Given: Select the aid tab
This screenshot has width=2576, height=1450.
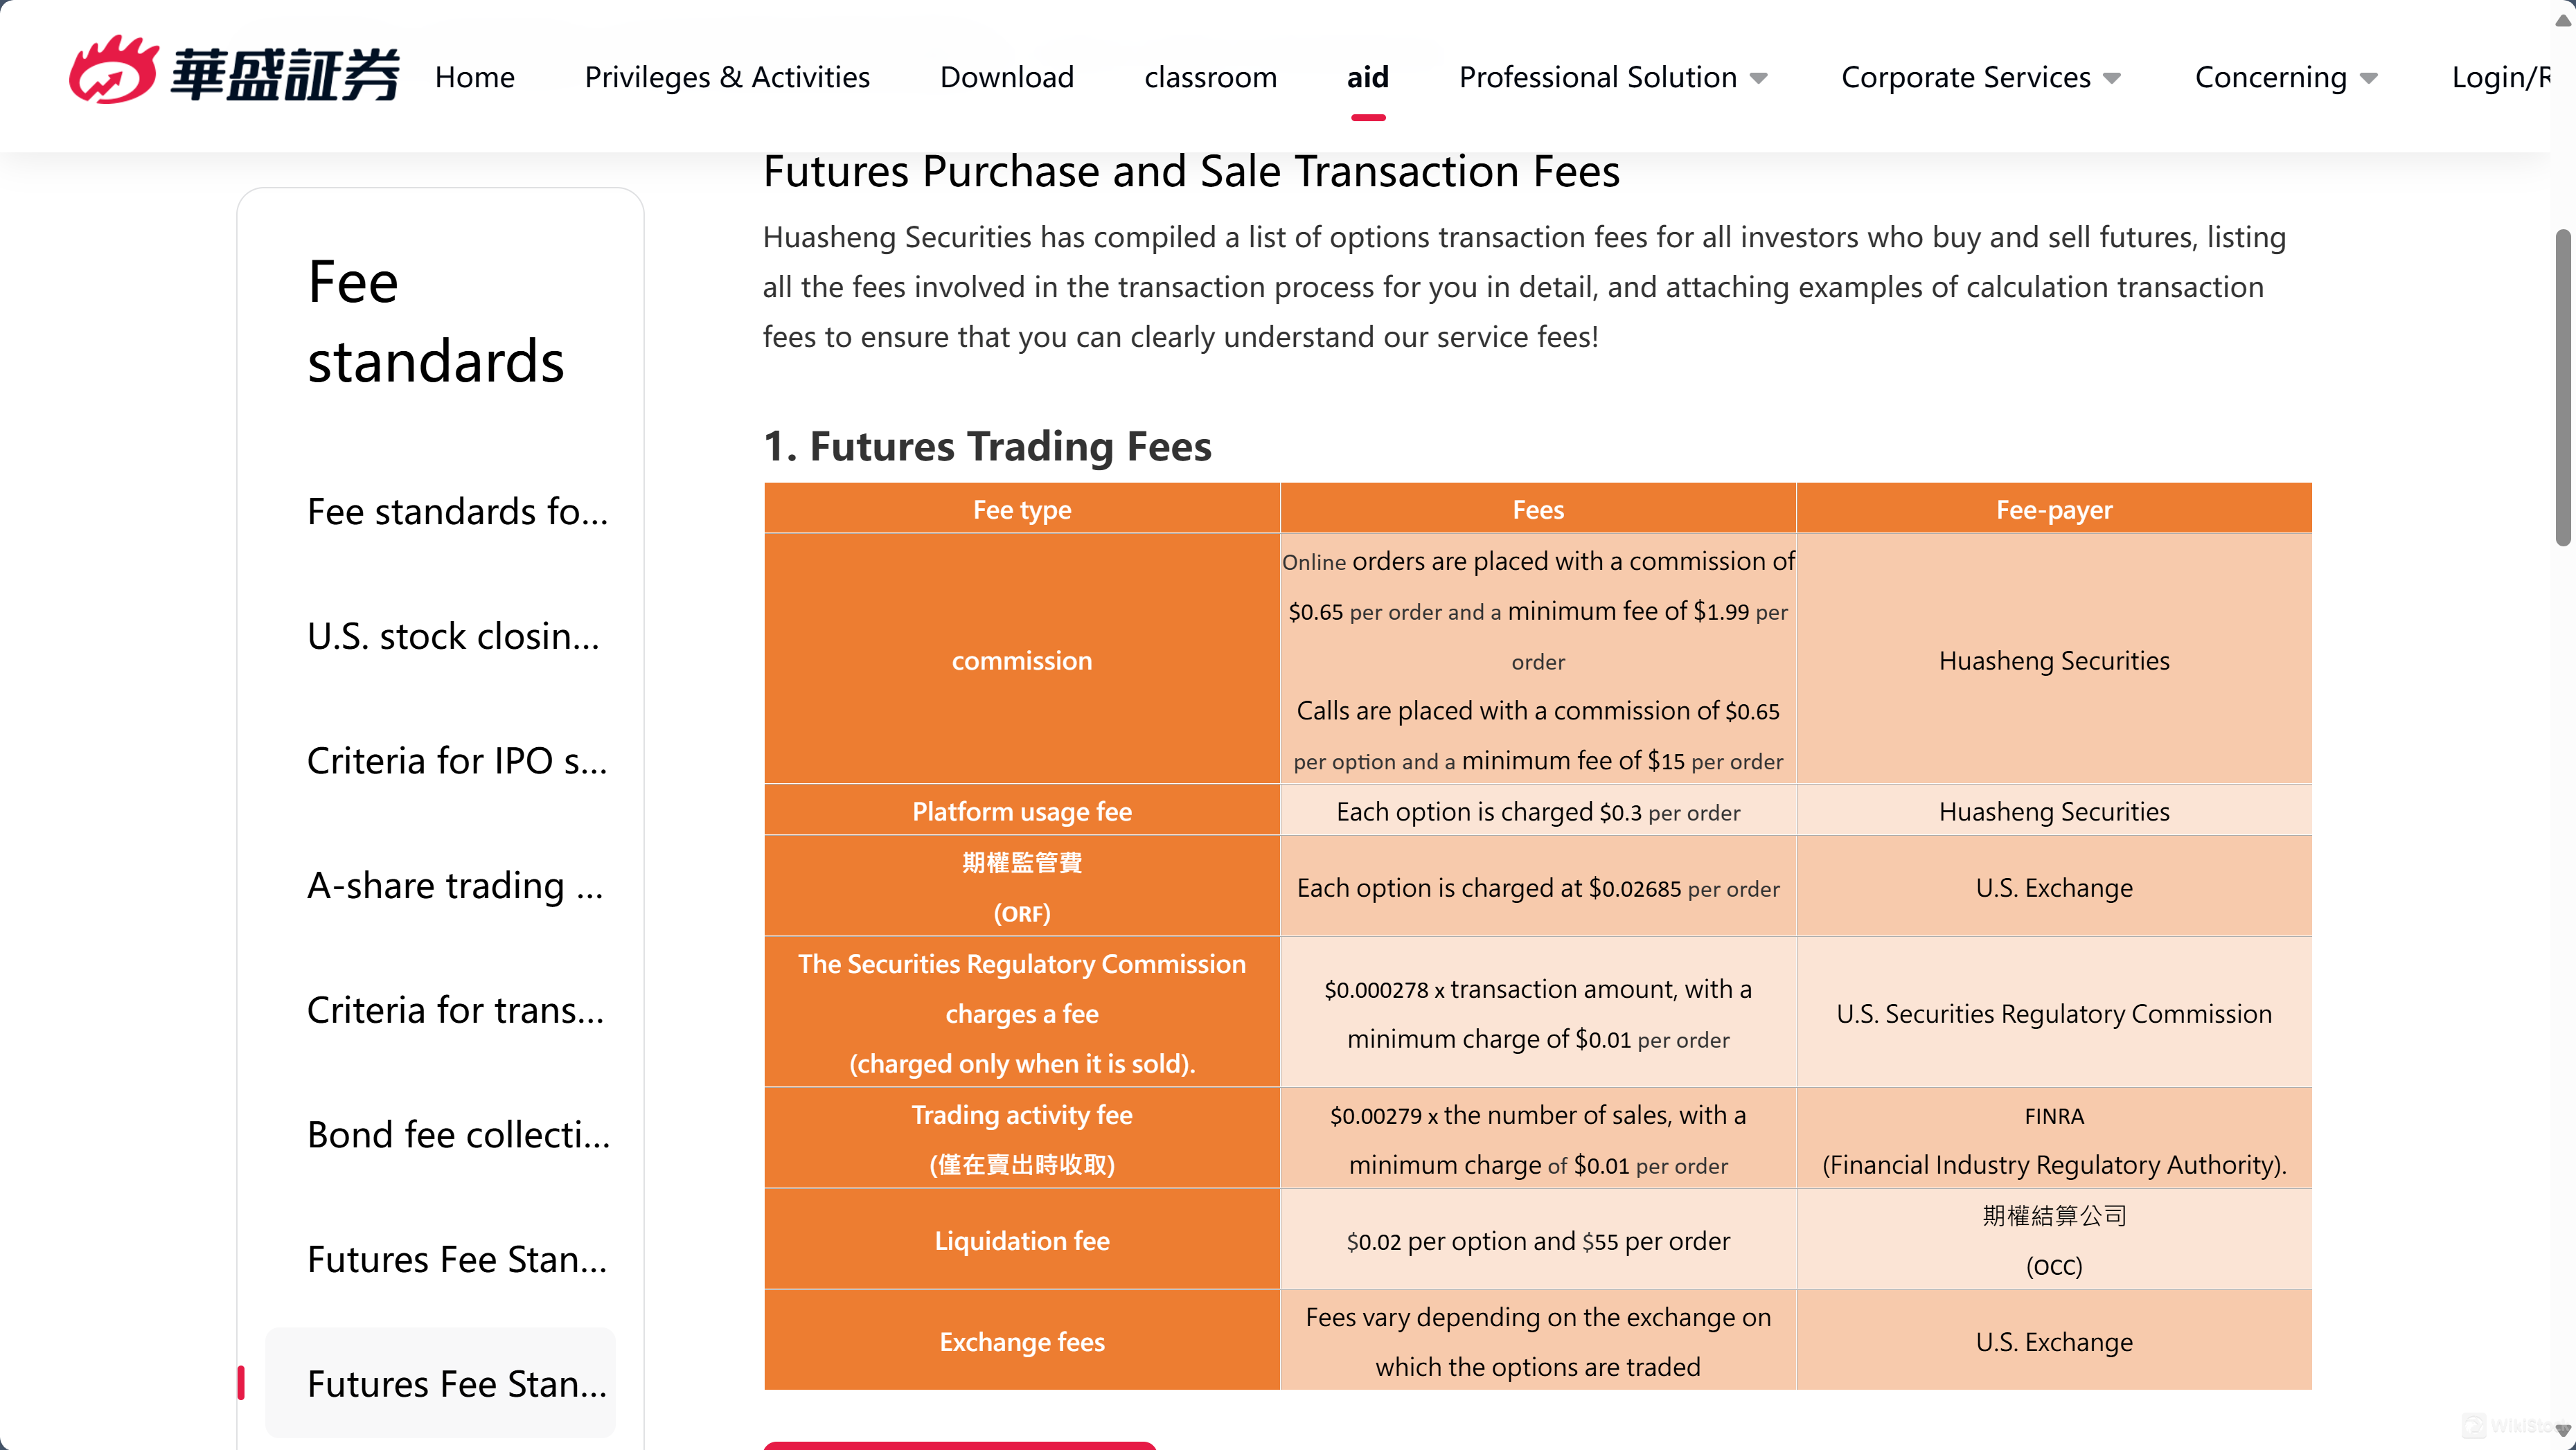Looking at the screenshot, I should 1367,77.
